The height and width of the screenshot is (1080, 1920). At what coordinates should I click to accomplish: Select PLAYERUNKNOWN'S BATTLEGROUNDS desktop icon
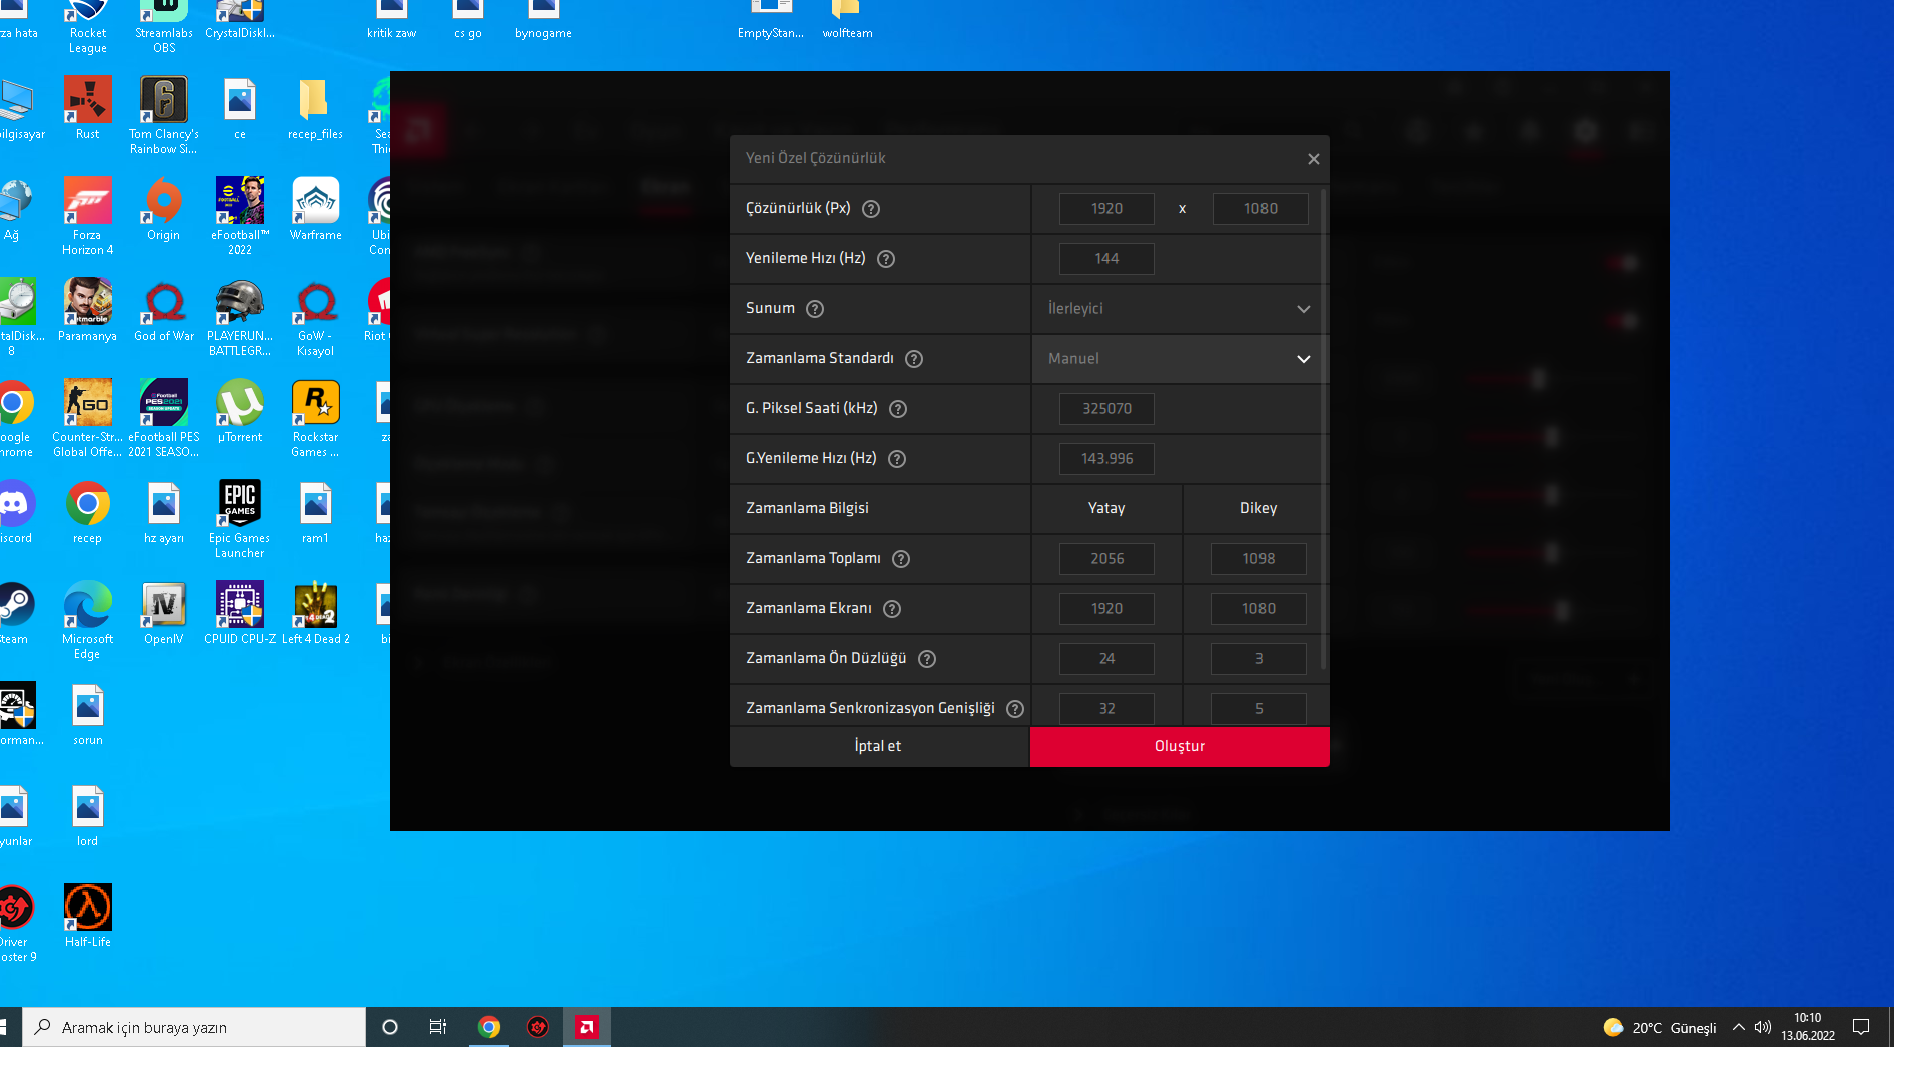[240, 317]
